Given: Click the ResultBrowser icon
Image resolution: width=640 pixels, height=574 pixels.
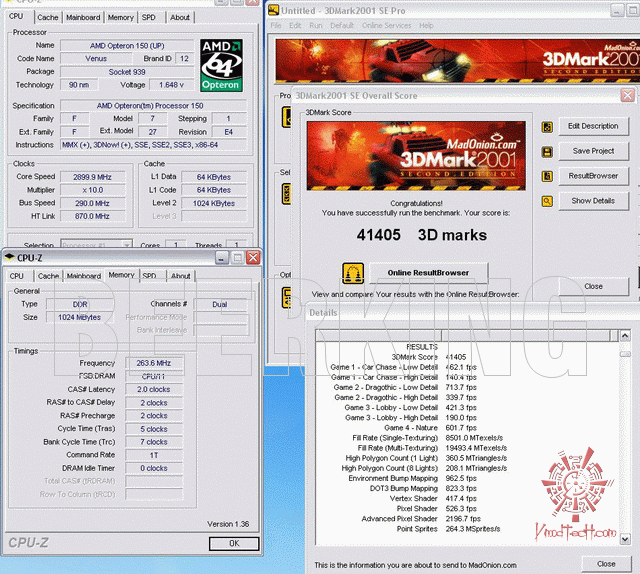Looking at the screenshot, I should 547,176.
